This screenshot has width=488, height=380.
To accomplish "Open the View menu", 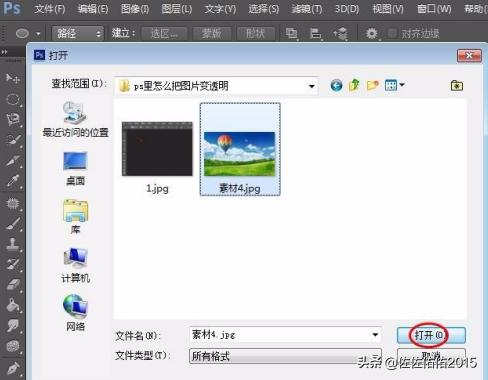I will (388, 9).
